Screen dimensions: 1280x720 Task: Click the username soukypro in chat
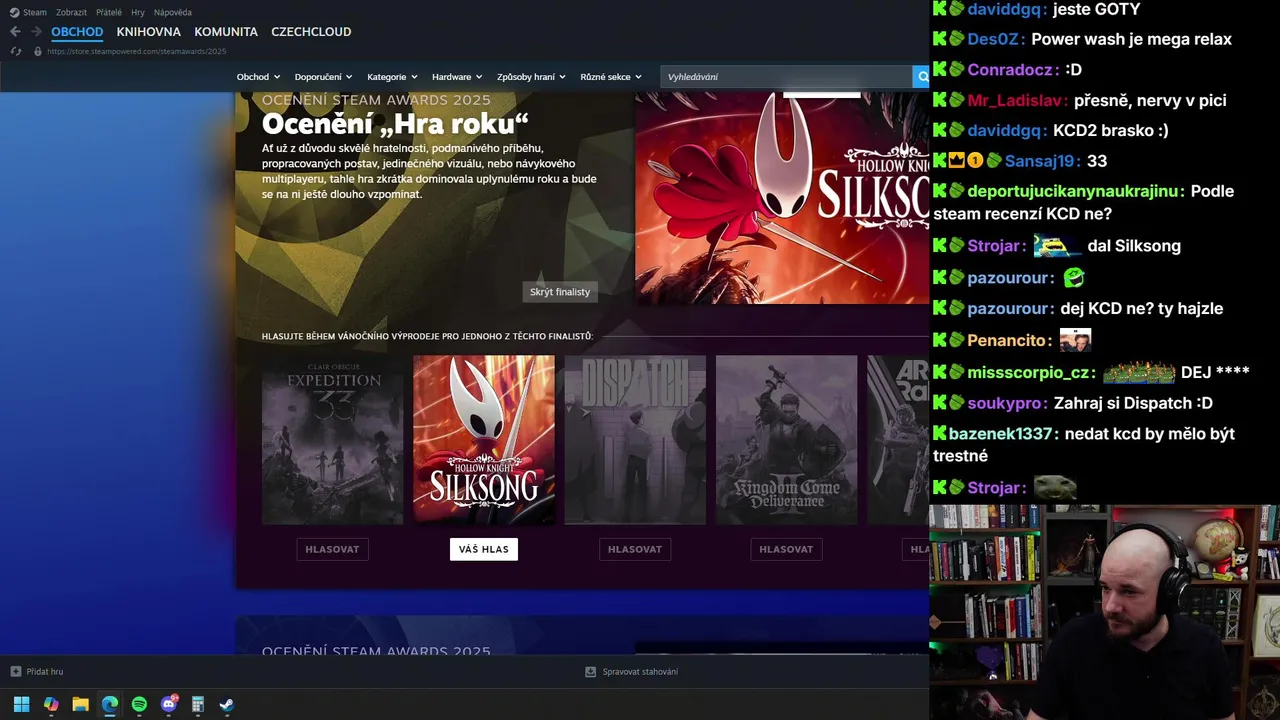coord(1006,403)
